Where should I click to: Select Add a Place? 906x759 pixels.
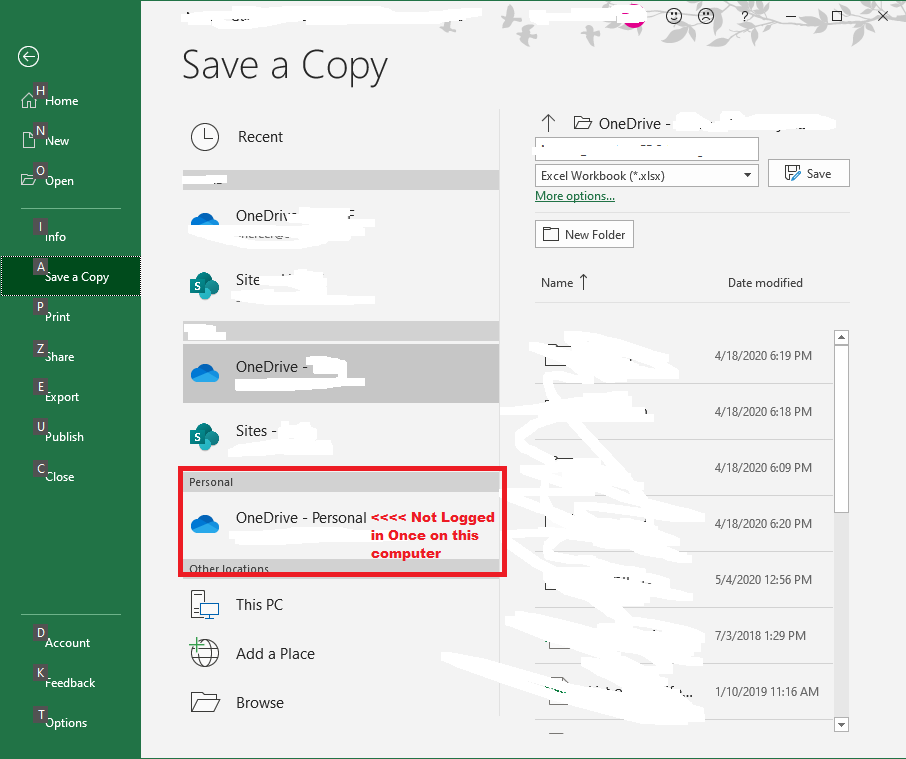point(341,654)
